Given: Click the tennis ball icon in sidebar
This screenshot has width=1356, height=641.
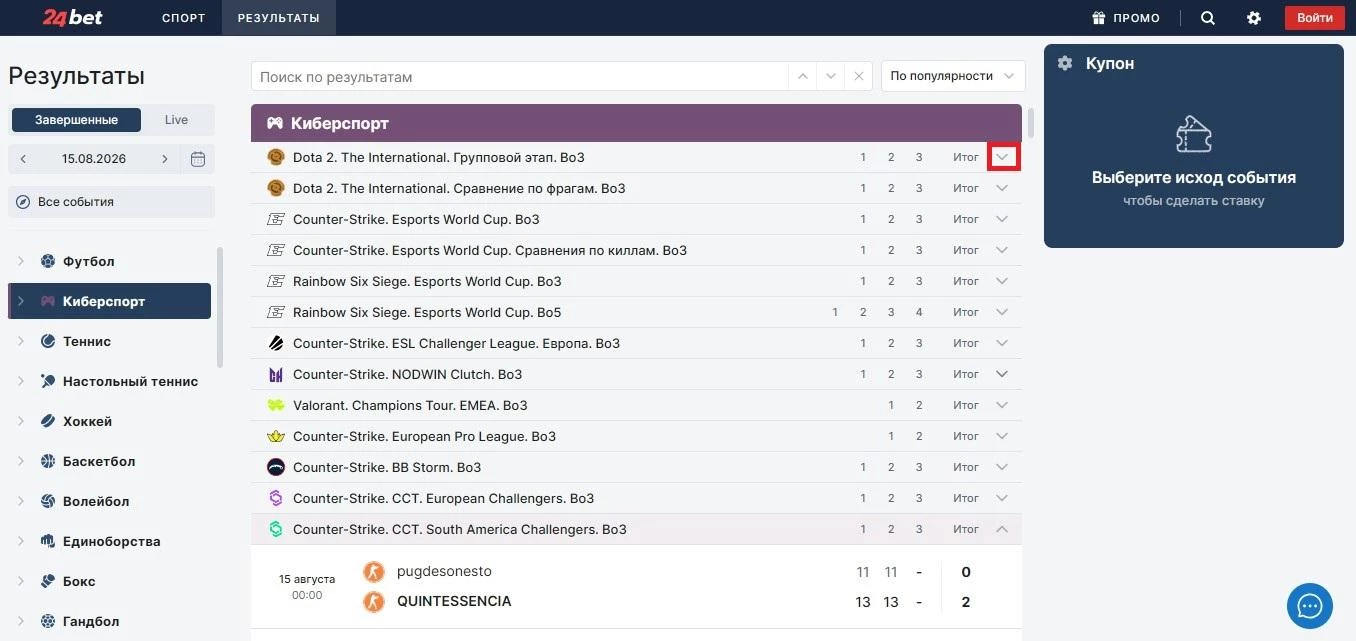Looking at the screenshot, I should [x=48, y=341].
